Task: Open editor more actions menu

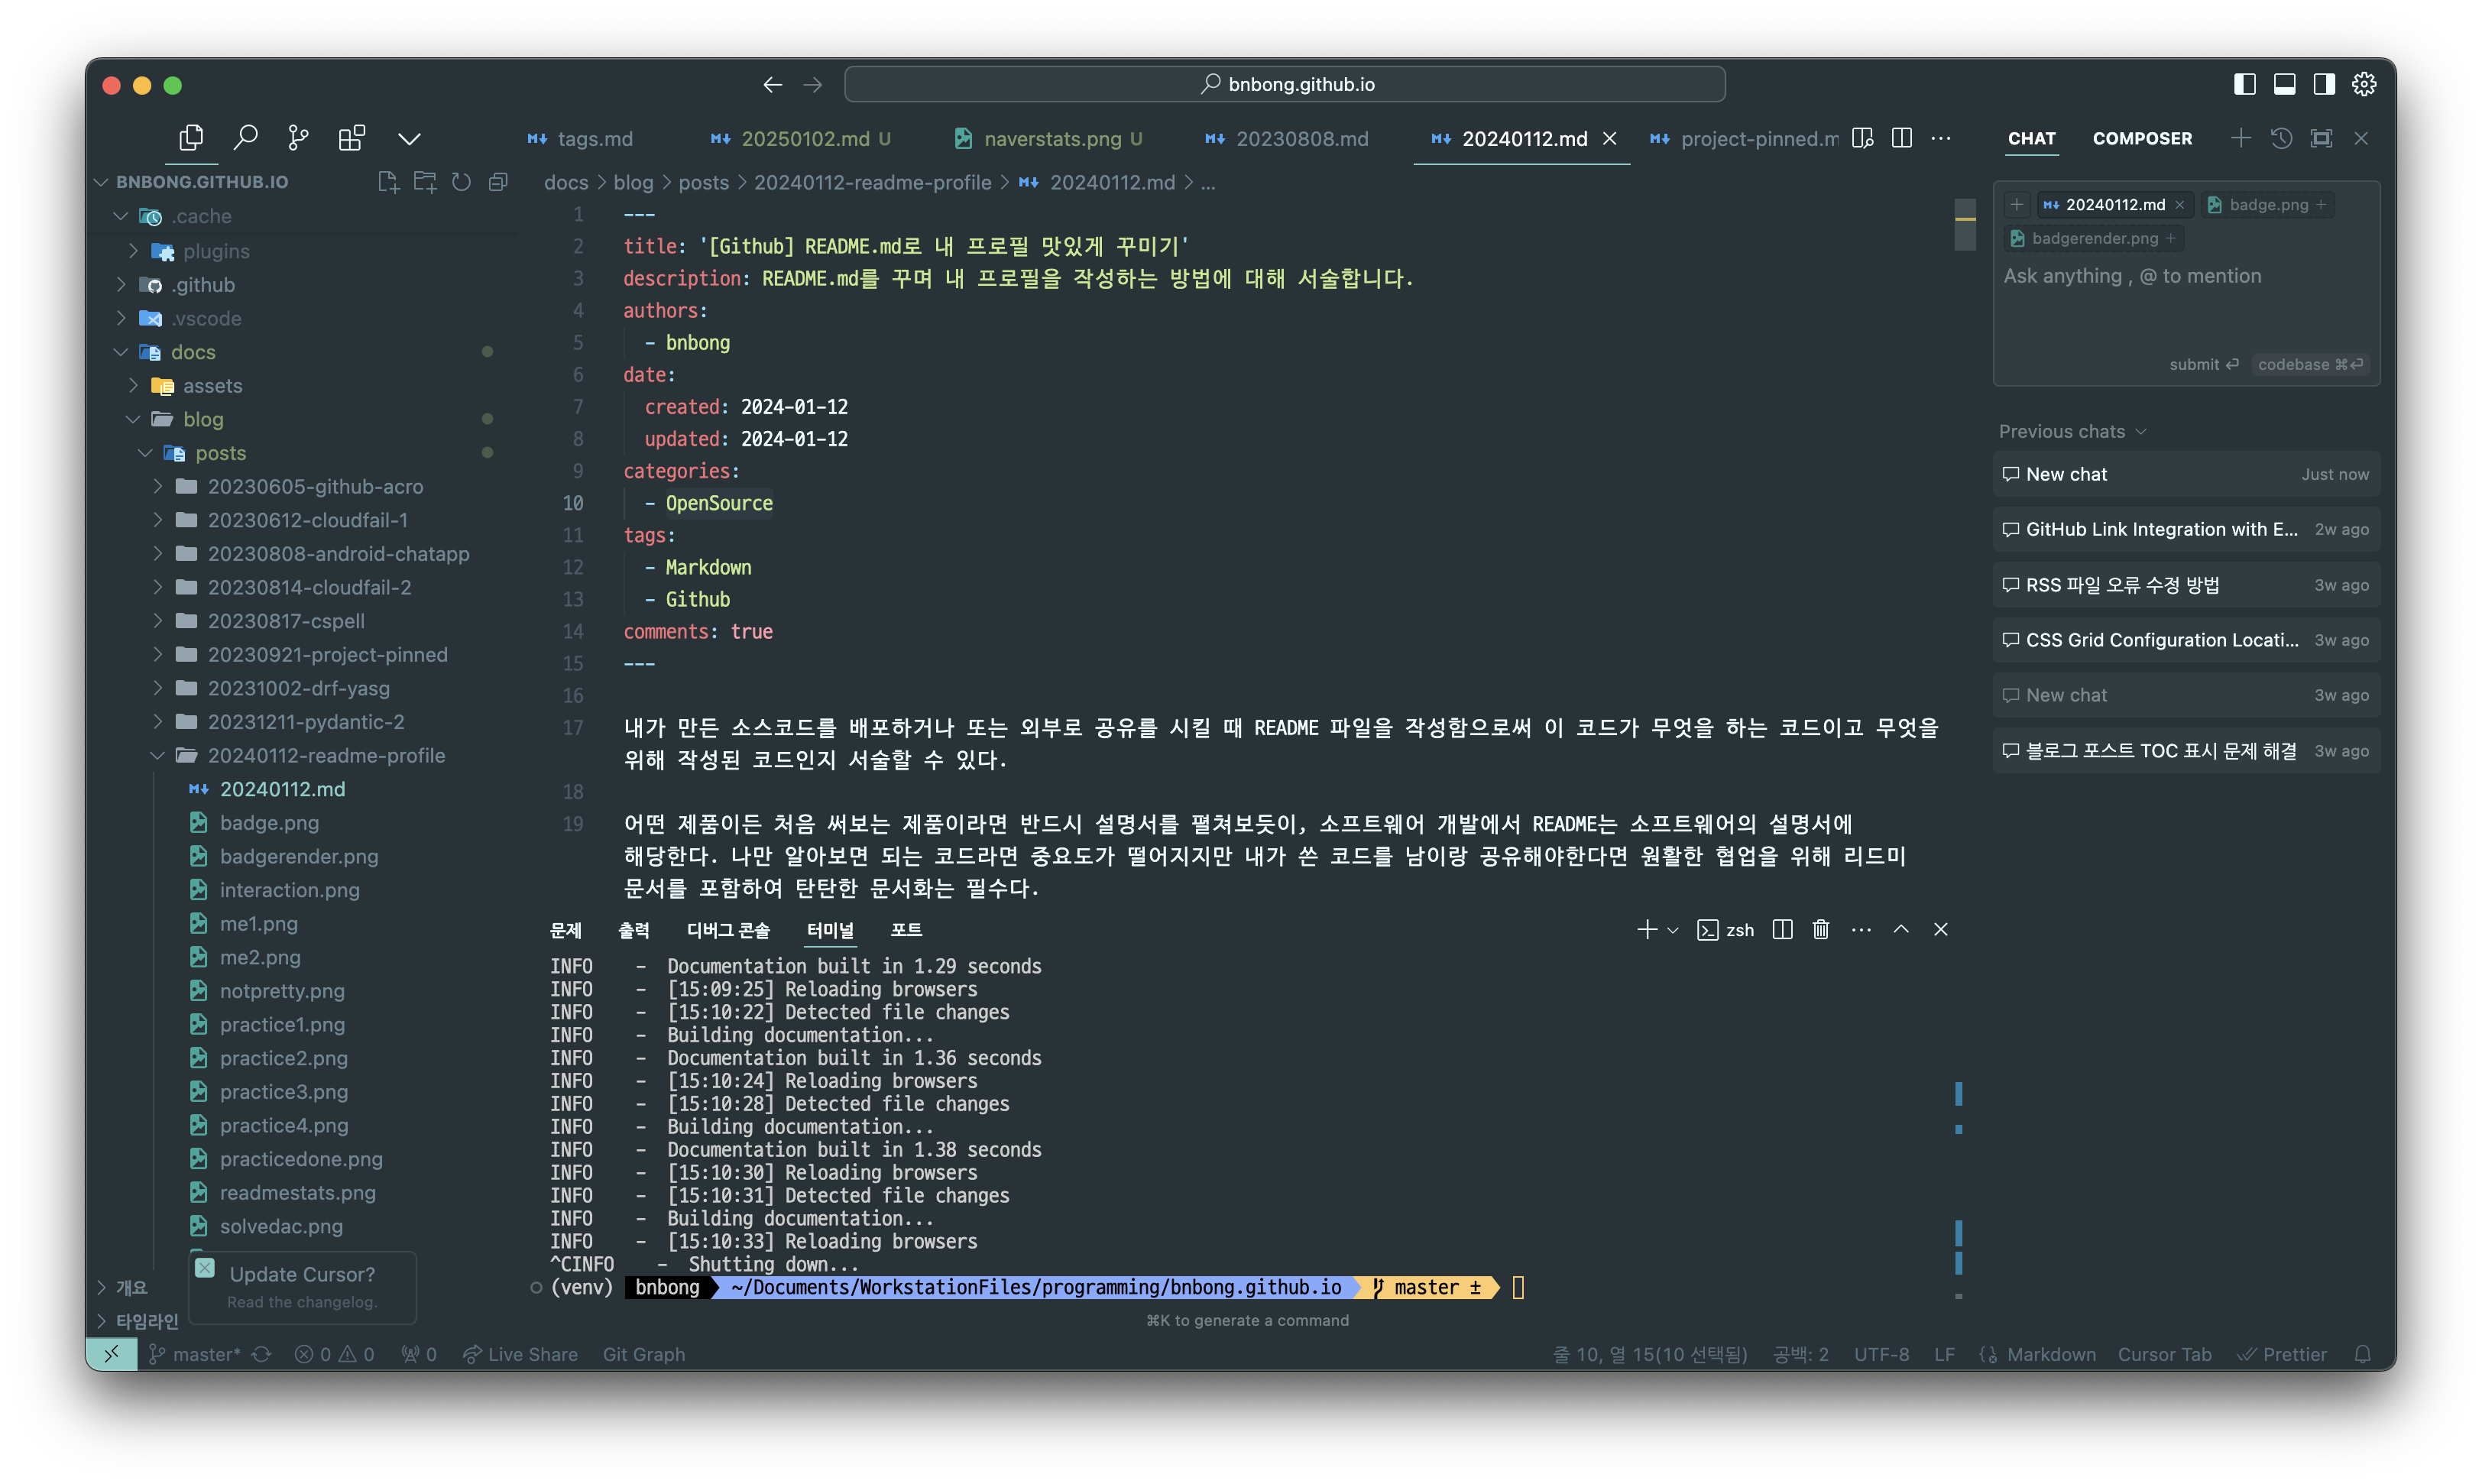Action: coord(1941,138)
